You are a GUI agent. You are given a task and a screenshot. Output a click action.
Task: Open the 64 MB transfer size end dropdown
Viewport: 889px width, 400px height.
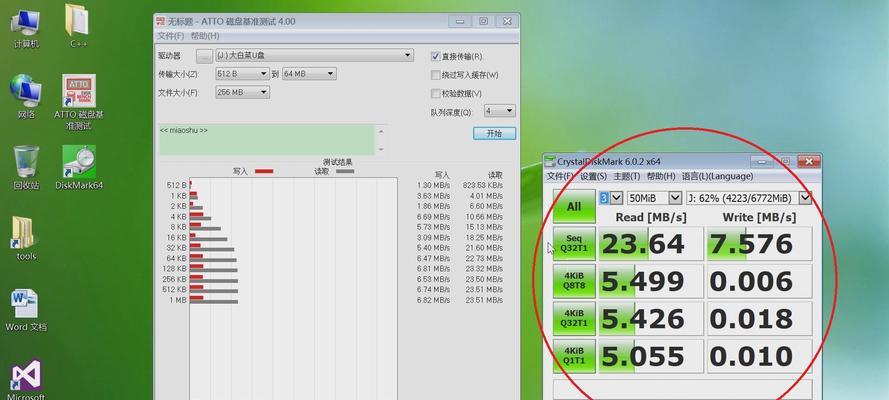coord(309,74)
